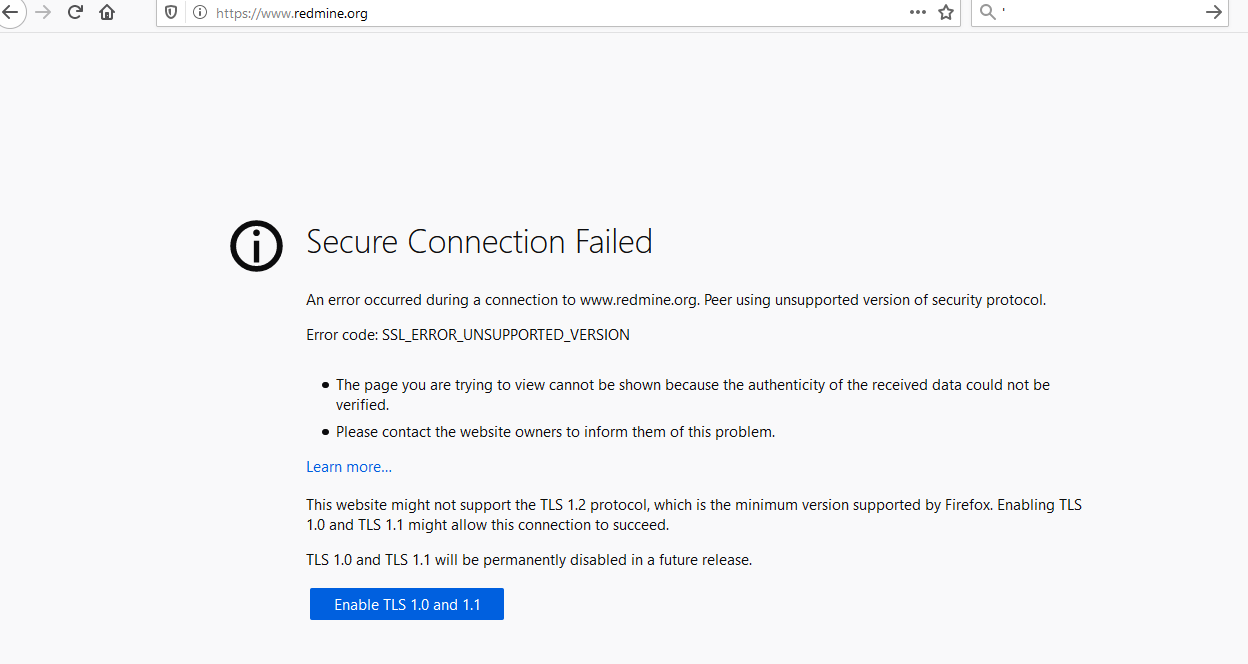Image resolution: width=1248 pixels, height=664 pixels.
Task: Show site information via info icon
Action: [199, 13]
